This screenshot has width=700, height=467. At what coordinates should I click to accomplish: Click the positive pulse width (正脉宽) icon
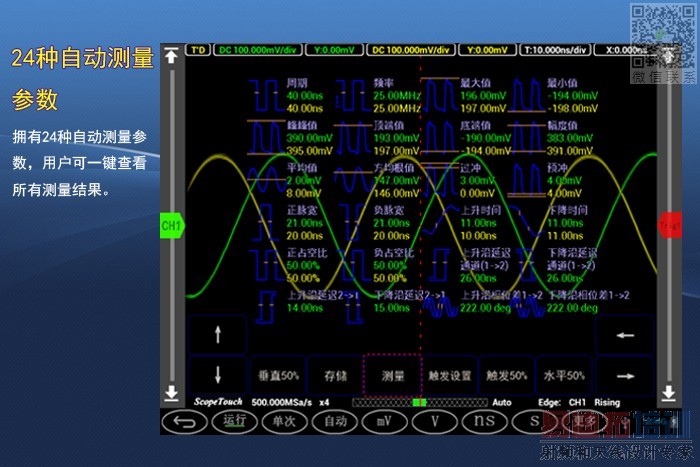pyautogui.click(x=267, y=222)
